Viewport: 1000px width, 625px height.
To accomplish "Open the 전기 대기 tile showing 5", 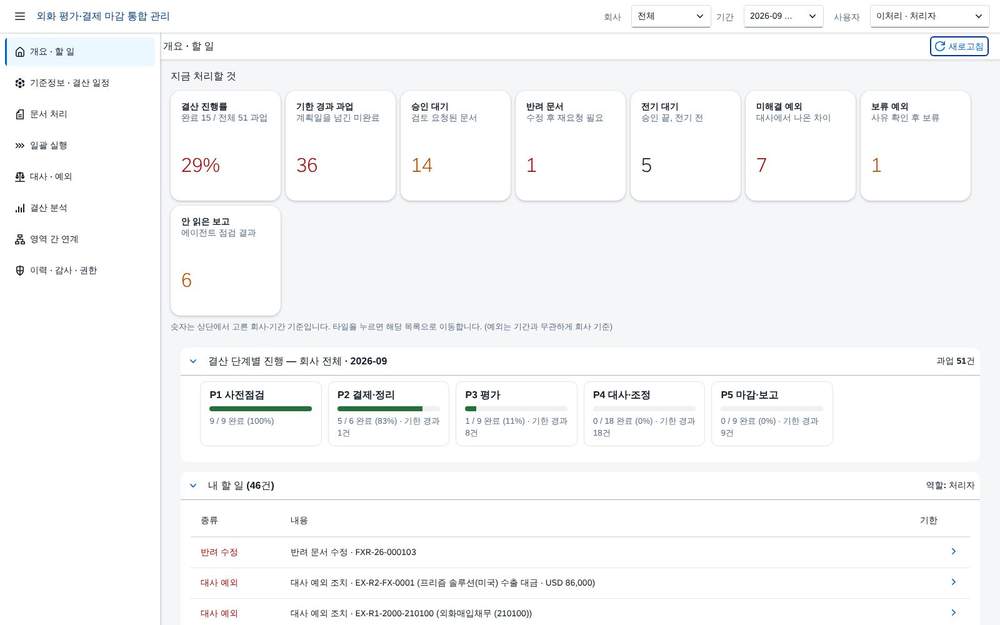I will [x=686, y=145].
